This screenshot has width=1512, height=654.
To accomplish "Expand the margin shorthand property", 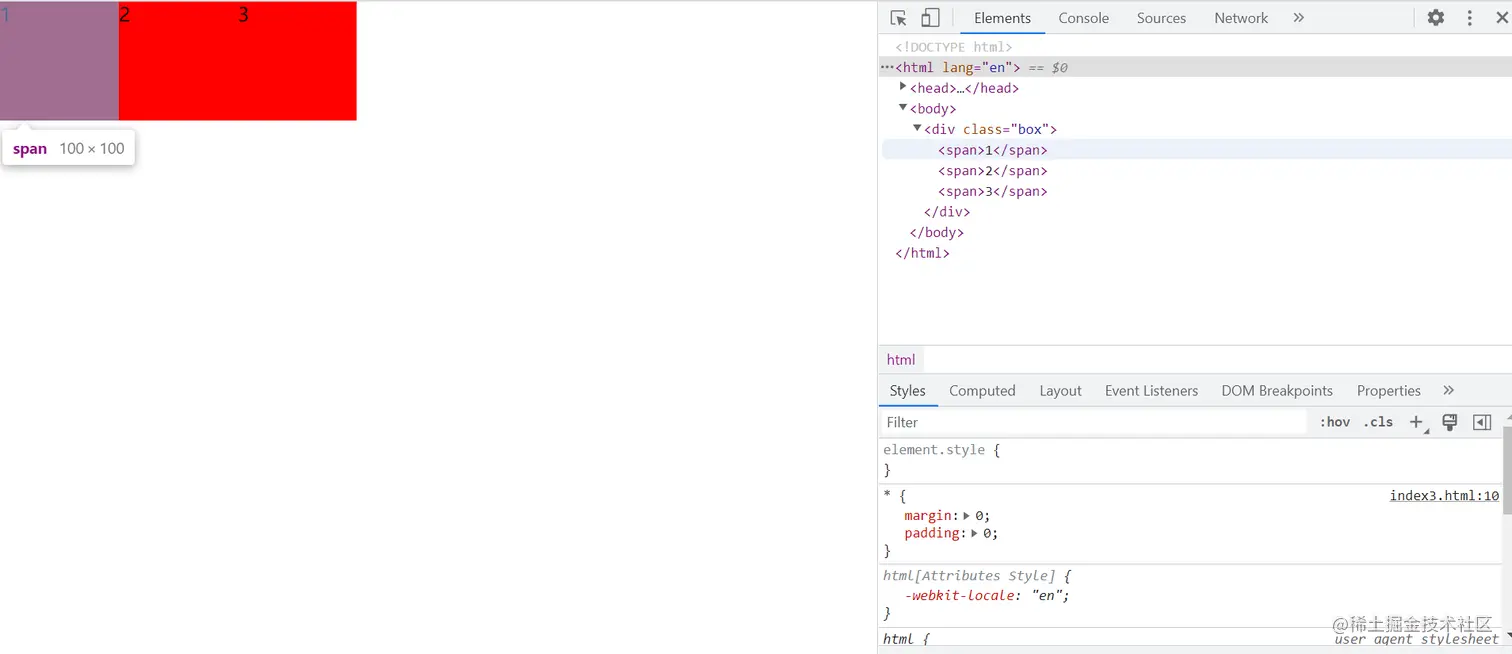I will tap(967, 516).
